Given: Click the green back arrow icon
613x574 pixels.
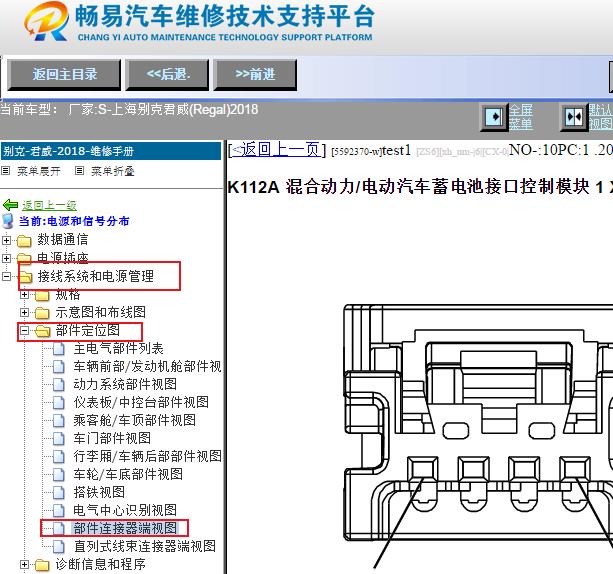Looking at the screenshot, I should pos(10,205).
